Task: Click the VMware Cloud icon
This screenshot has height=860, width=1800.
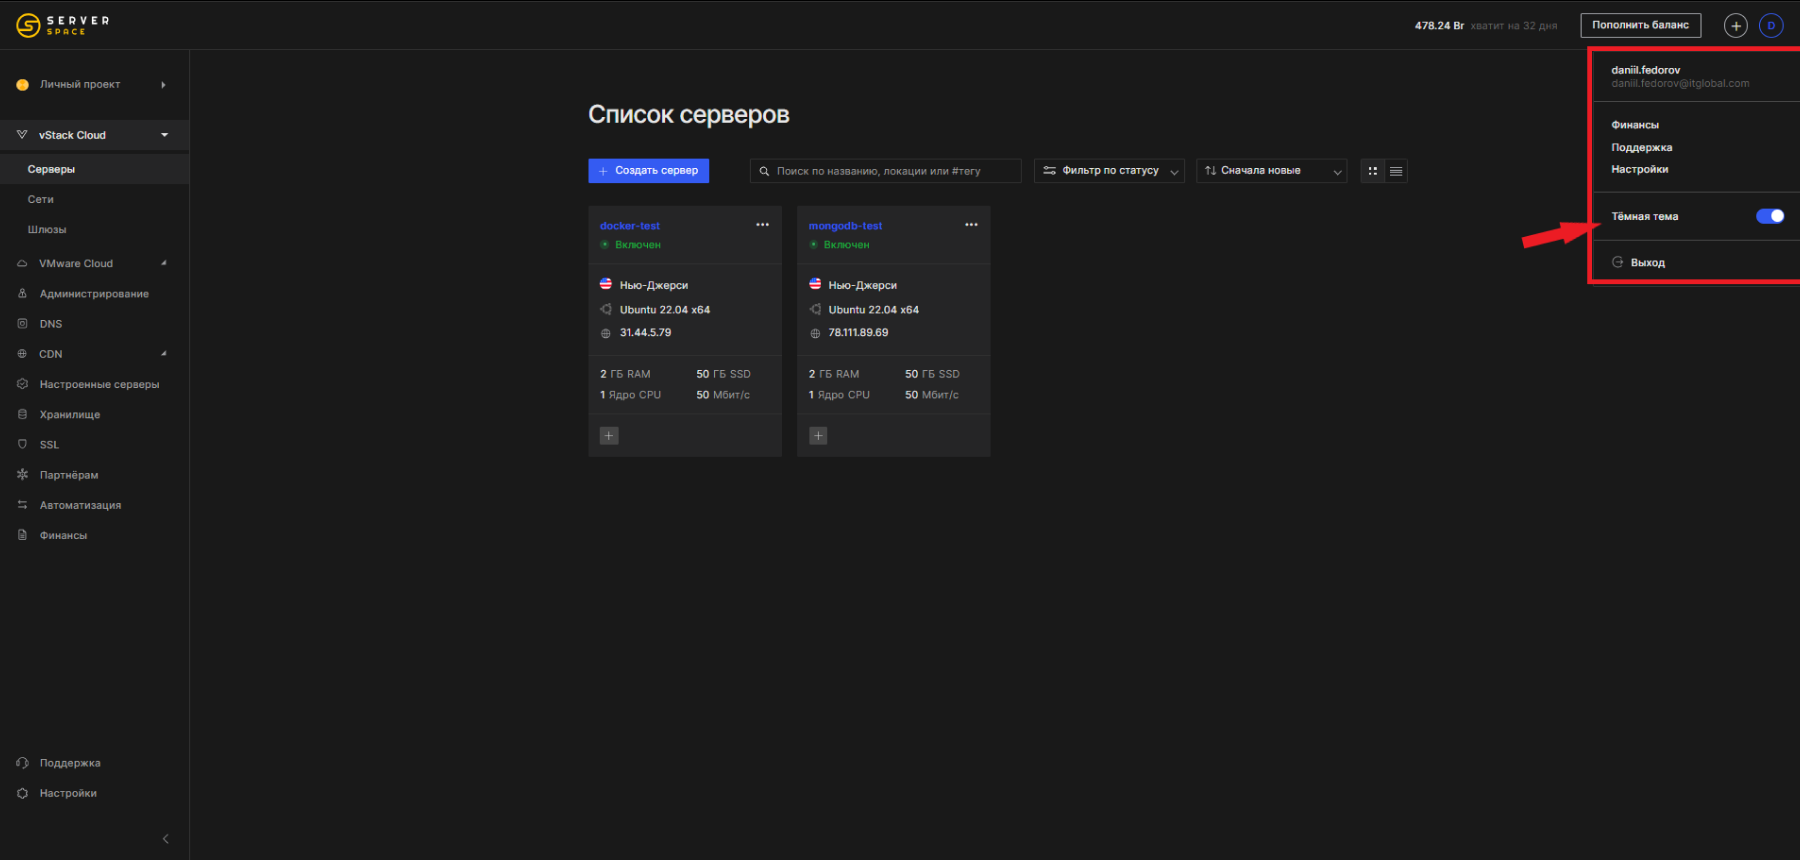Action: point(22,264)
